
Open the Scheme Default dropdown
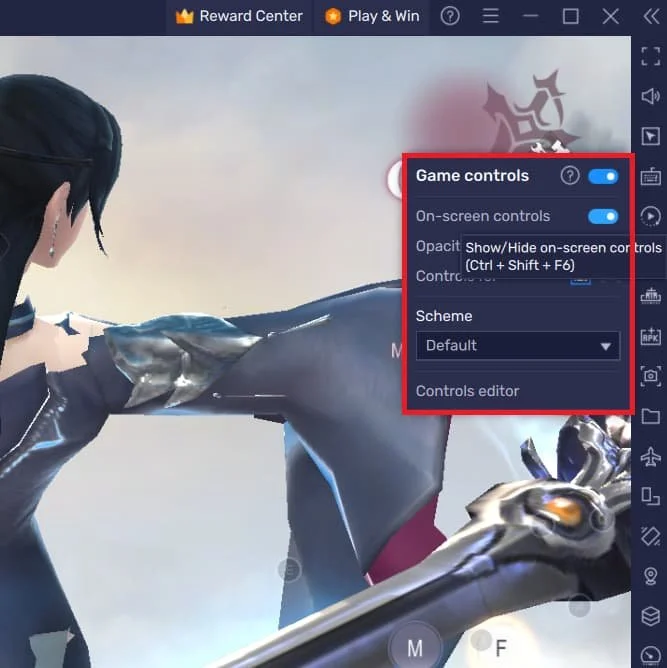[518, 346]
